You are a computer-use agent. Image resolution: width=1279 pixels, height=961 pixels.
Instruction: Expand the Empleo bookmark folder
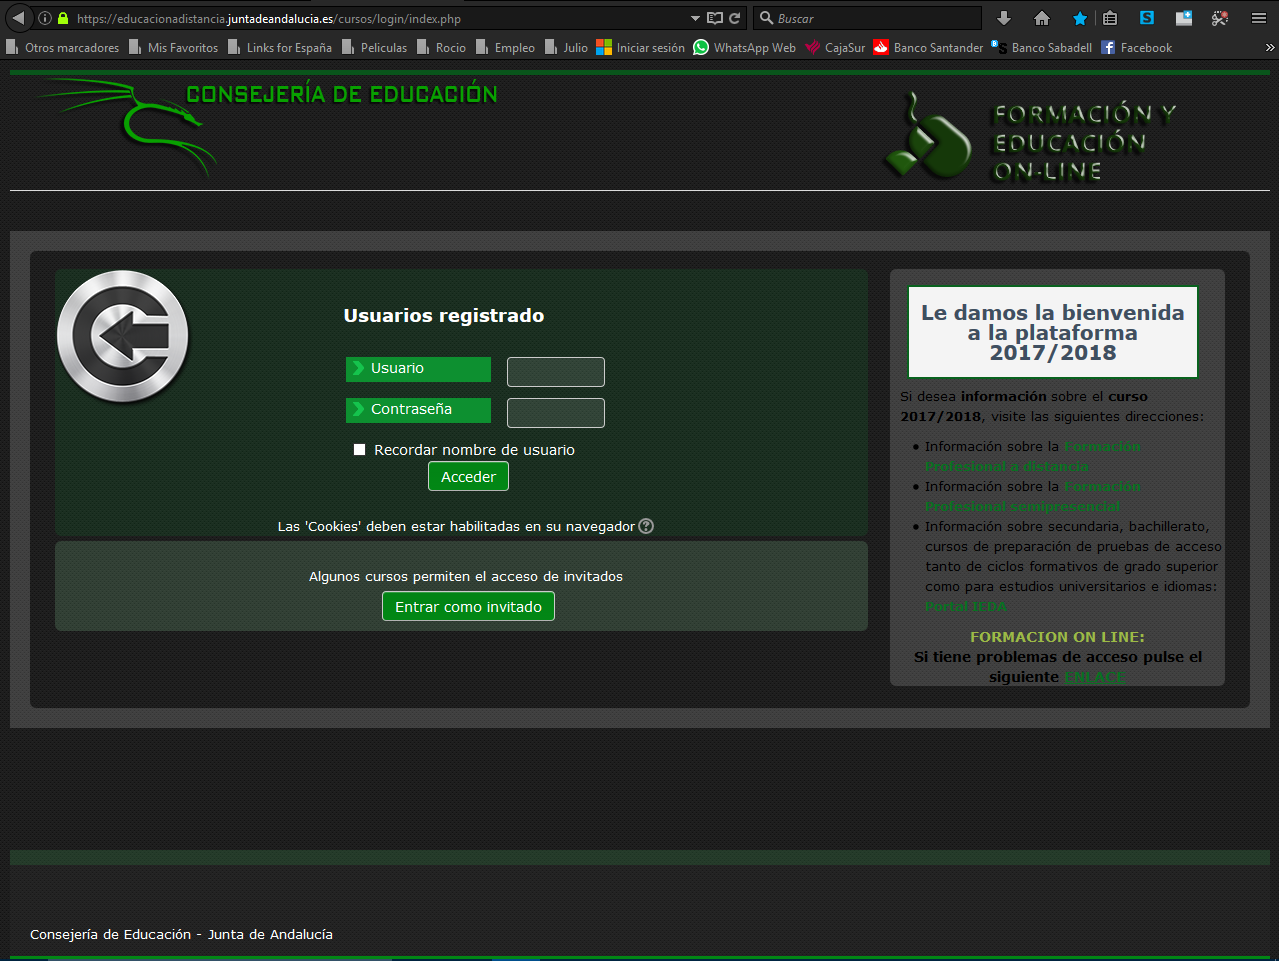506,47
